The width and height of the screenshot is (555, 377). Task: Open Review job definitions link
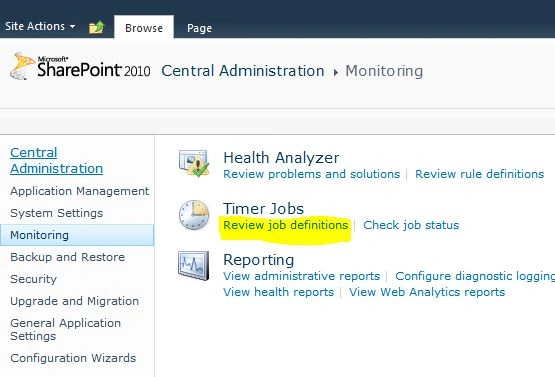tap(286, 225)
